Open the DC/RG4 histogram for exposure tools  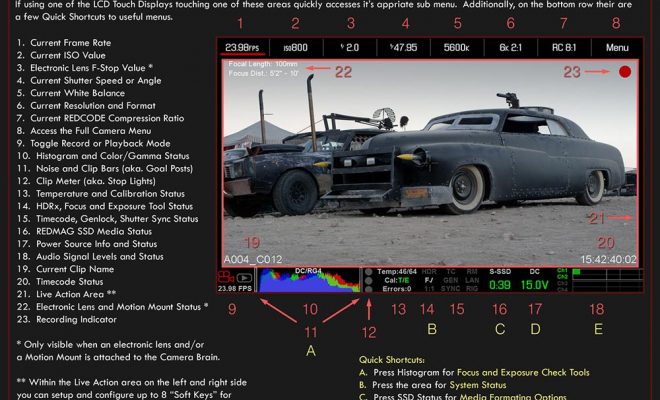[x=308, y=280]
